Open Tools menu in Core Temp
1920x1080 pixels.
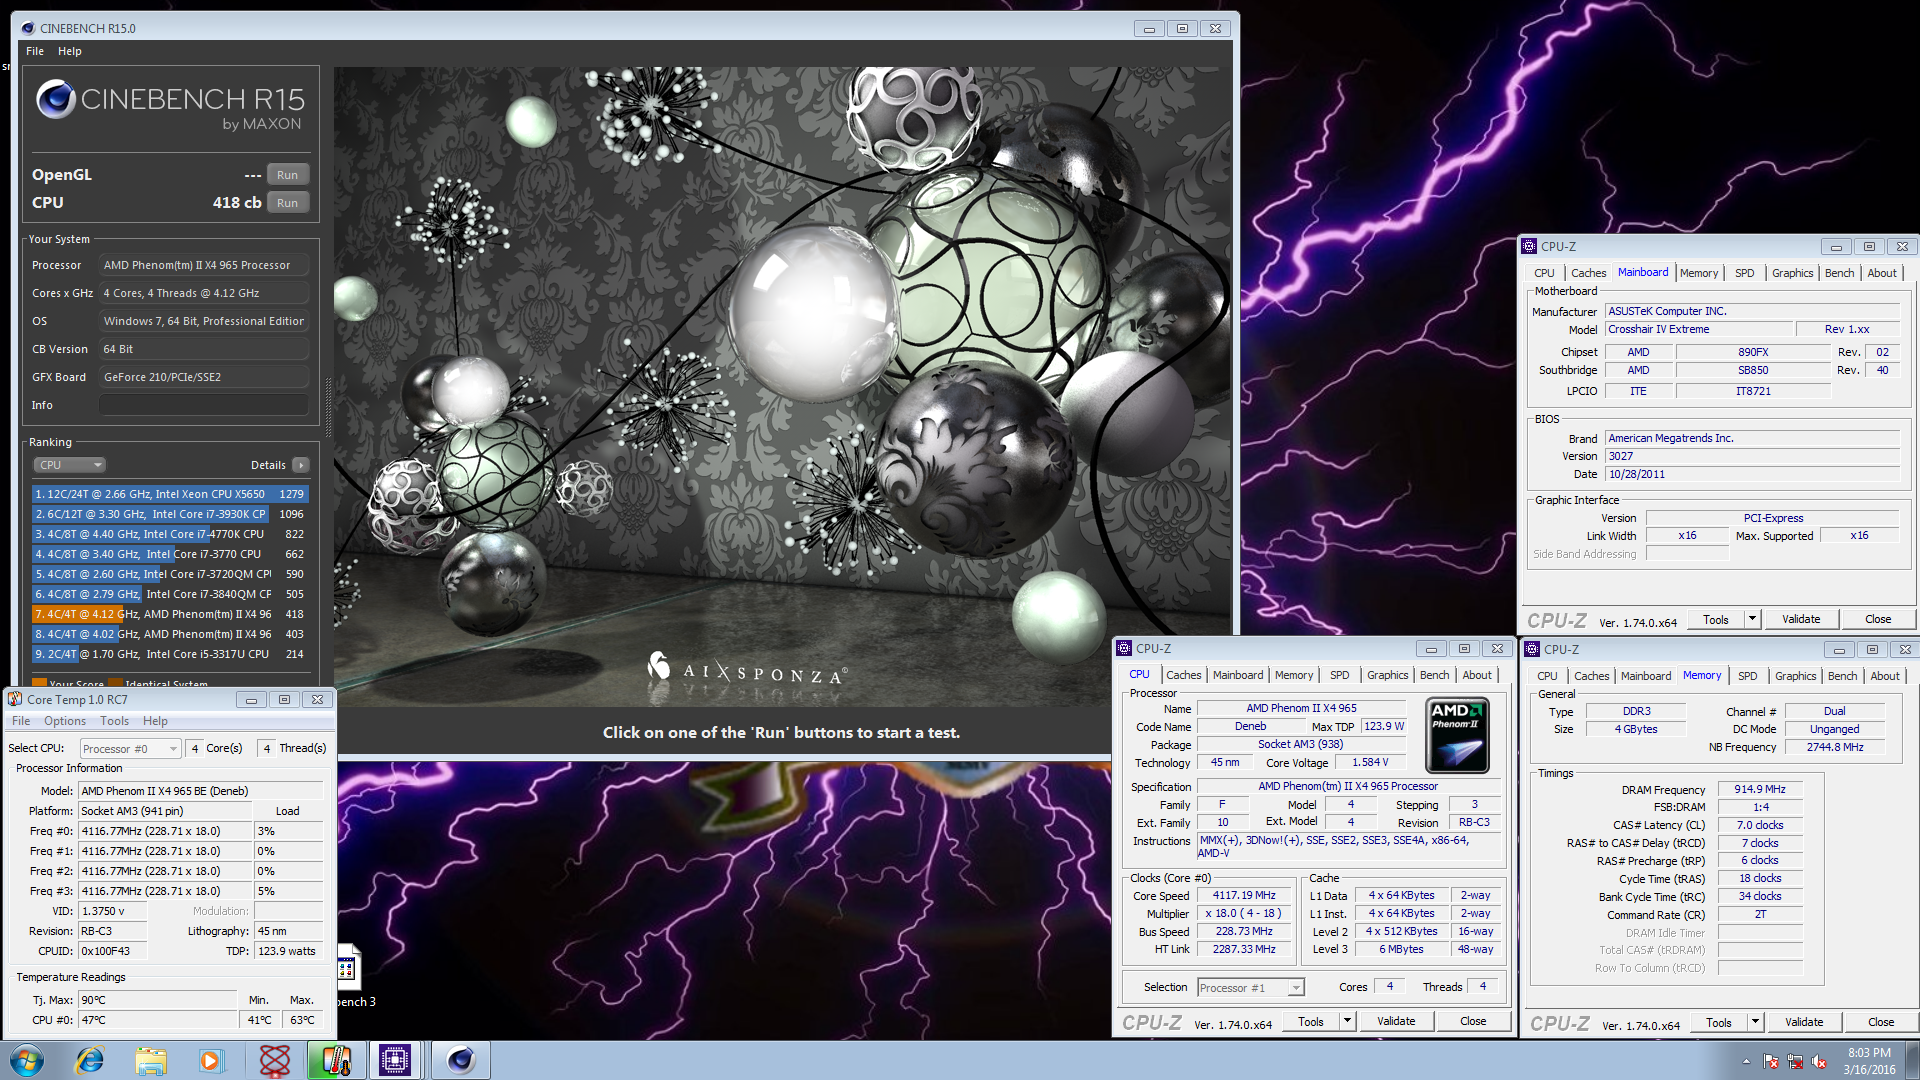point(114,721)
